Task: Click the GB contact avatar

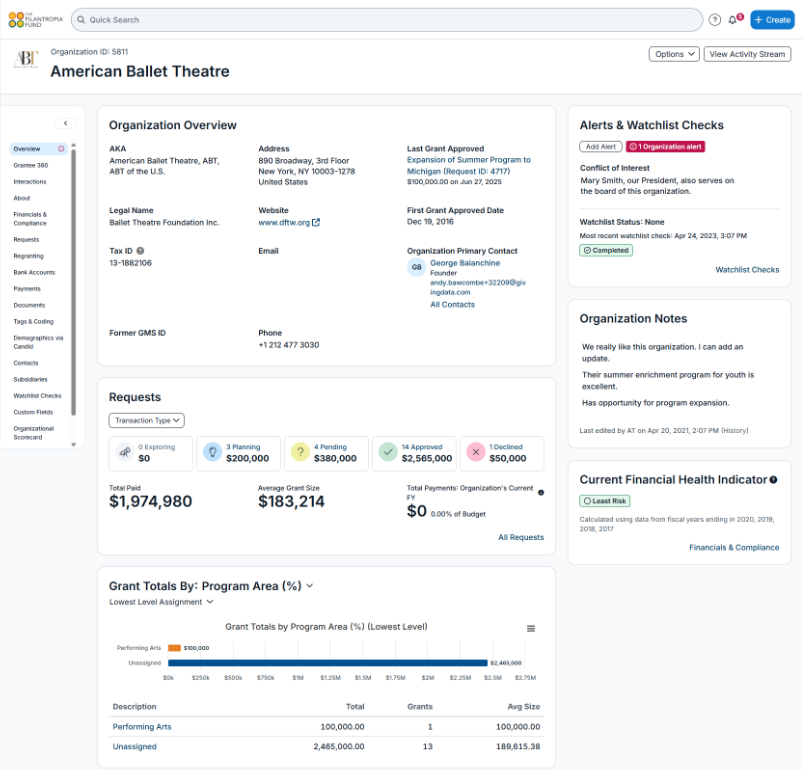Action: pyautogui.click(x=416, y=267)
